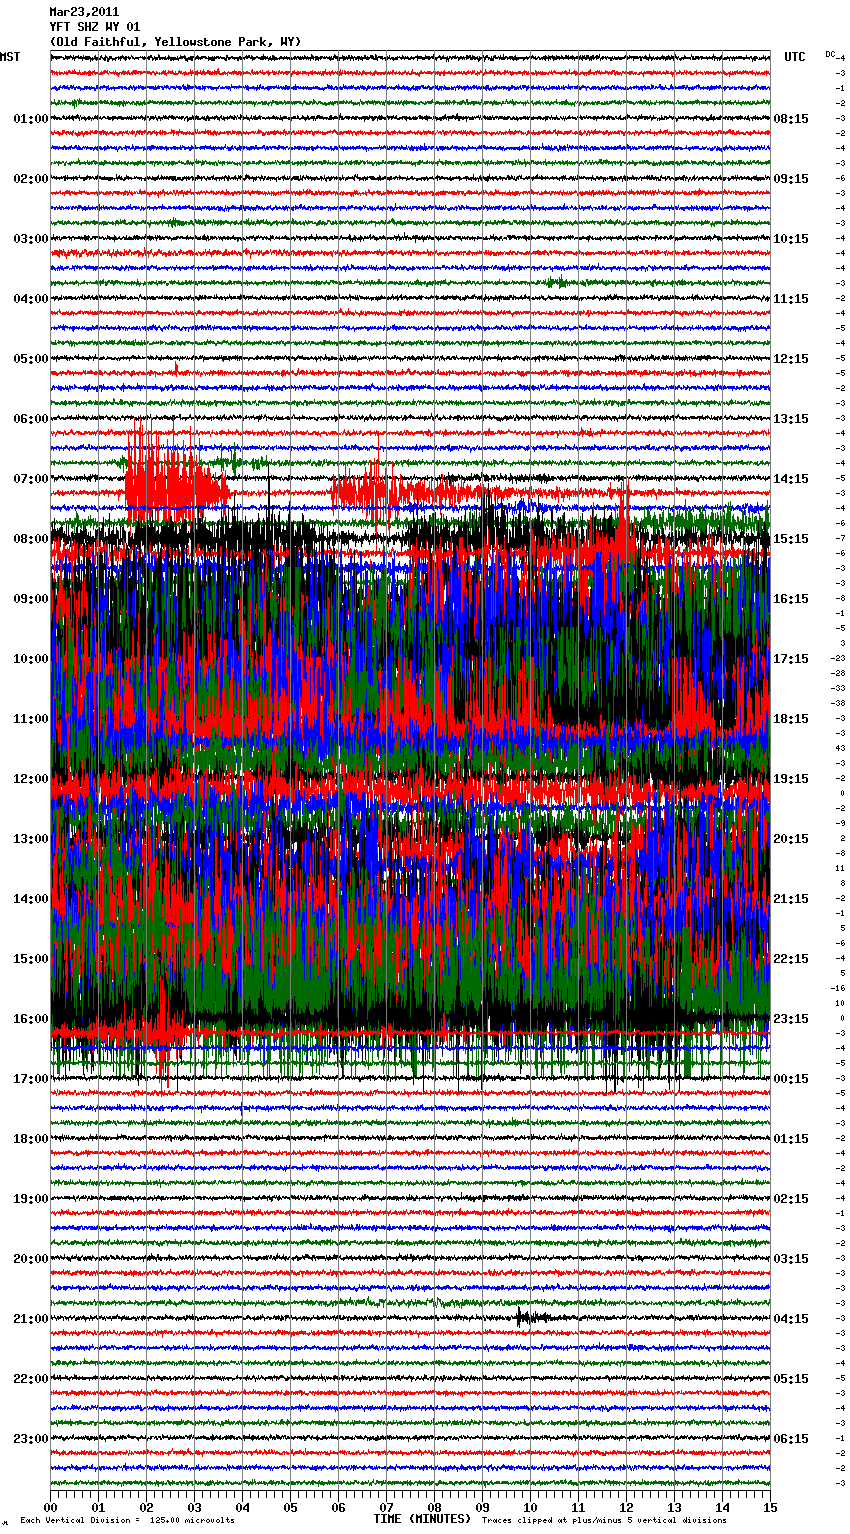Click the 18:00 MST time label
850x1534 pixels.
[31, 1139]
